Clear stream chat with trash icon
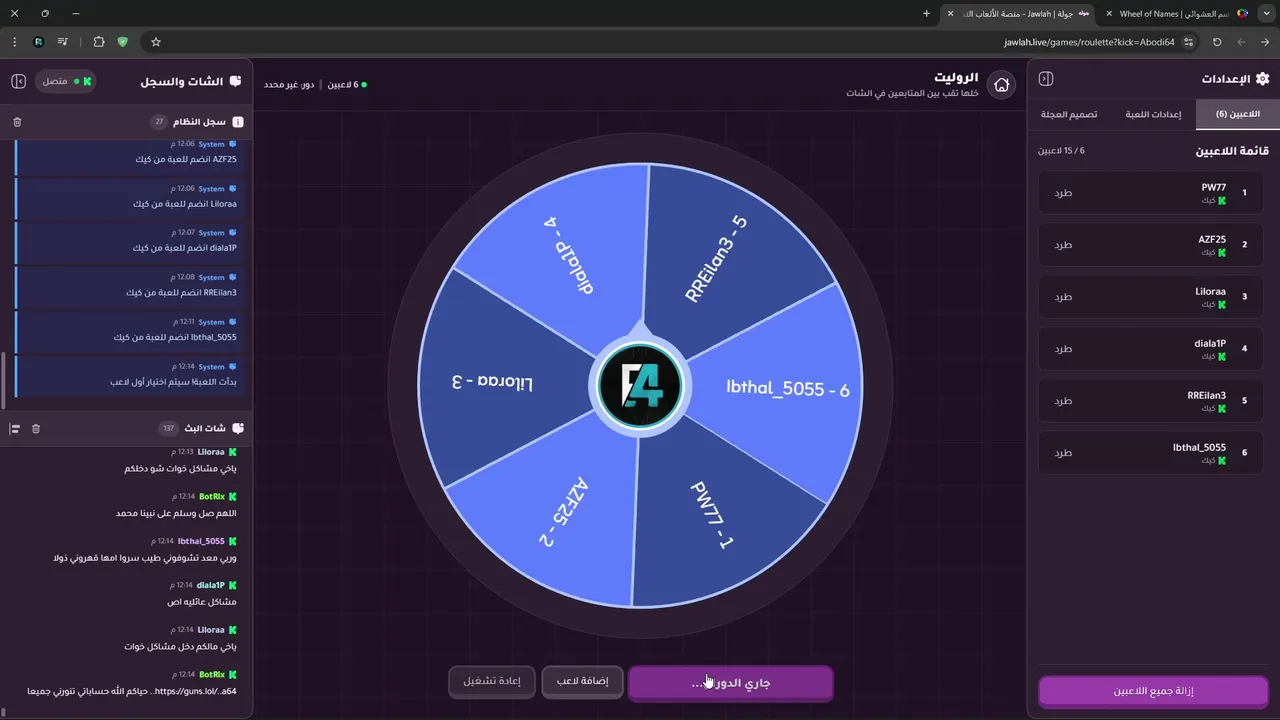Image resolution: width=1280 pixels, height=720 pixels. [x=36, y=428]
